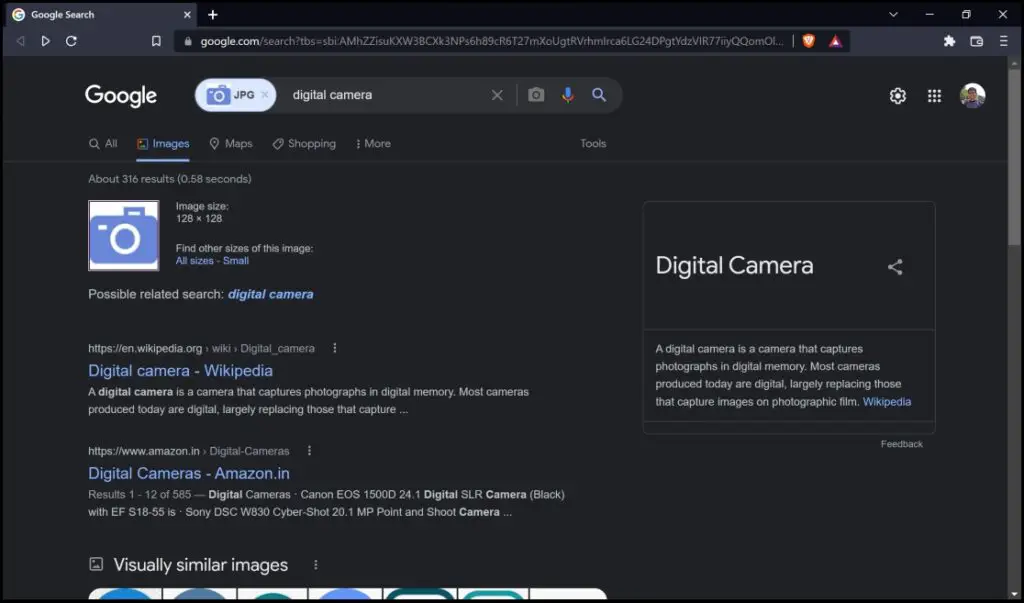Open the Small size link
This screenshot has width=1024, height=603.
click(x=236, y=261)
